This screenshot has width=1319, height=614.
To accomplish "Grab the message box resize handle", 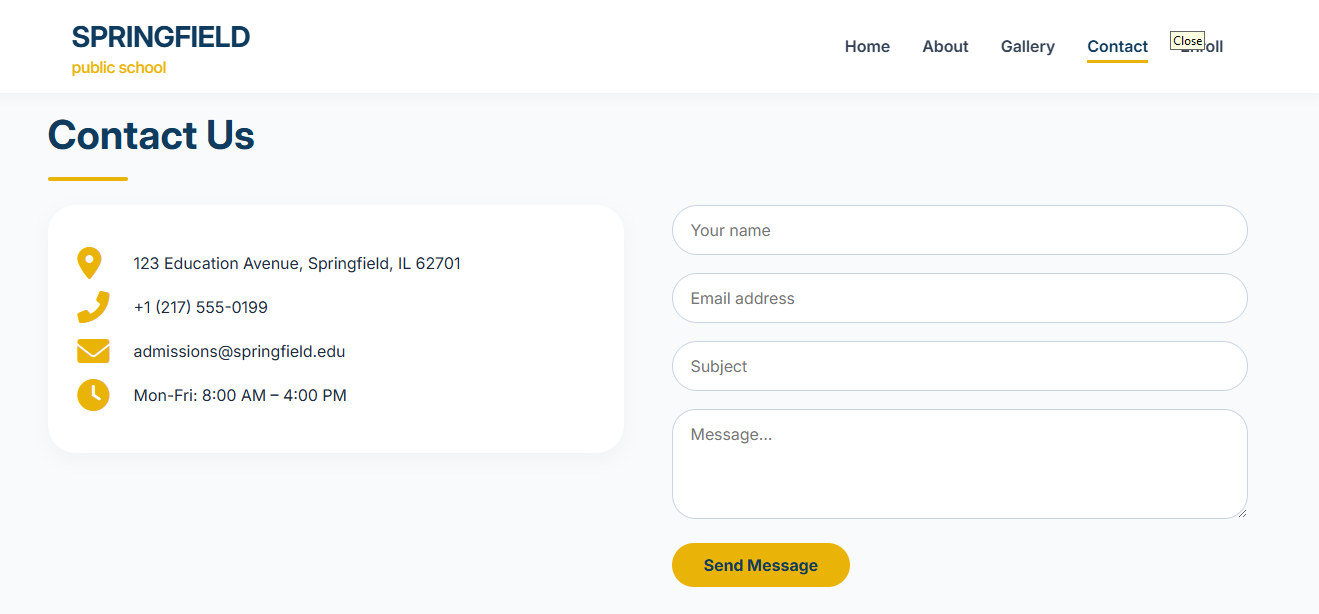I will pos(1241,512).
